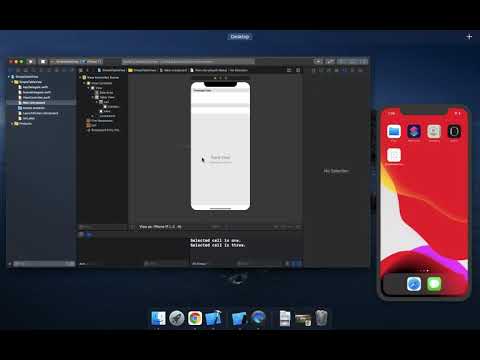Select Assets.xcassets in project navigator
This screenshot has height=360, width=480.
34,108
